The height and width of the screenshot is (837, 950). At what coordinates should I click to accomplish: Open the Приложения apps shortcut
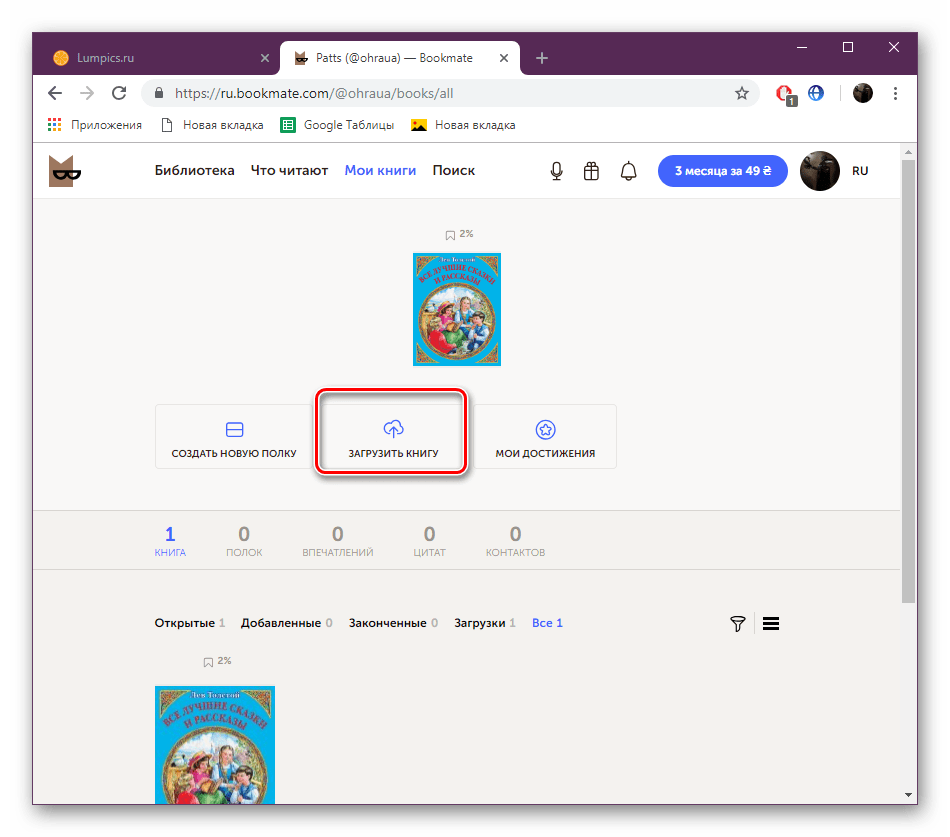[95, 125]
